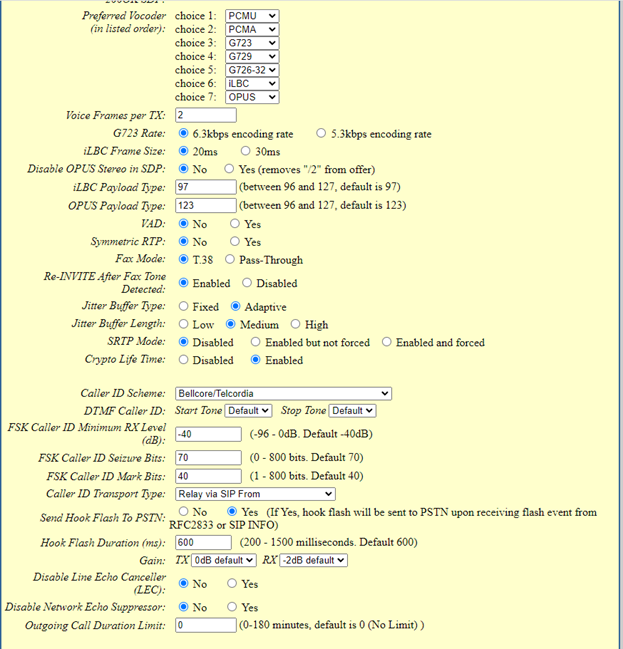Select No for Send Hook Flash To PSTN
This screenshot has width=623, height=649.
pyautogui.click(x=183, y=511)
